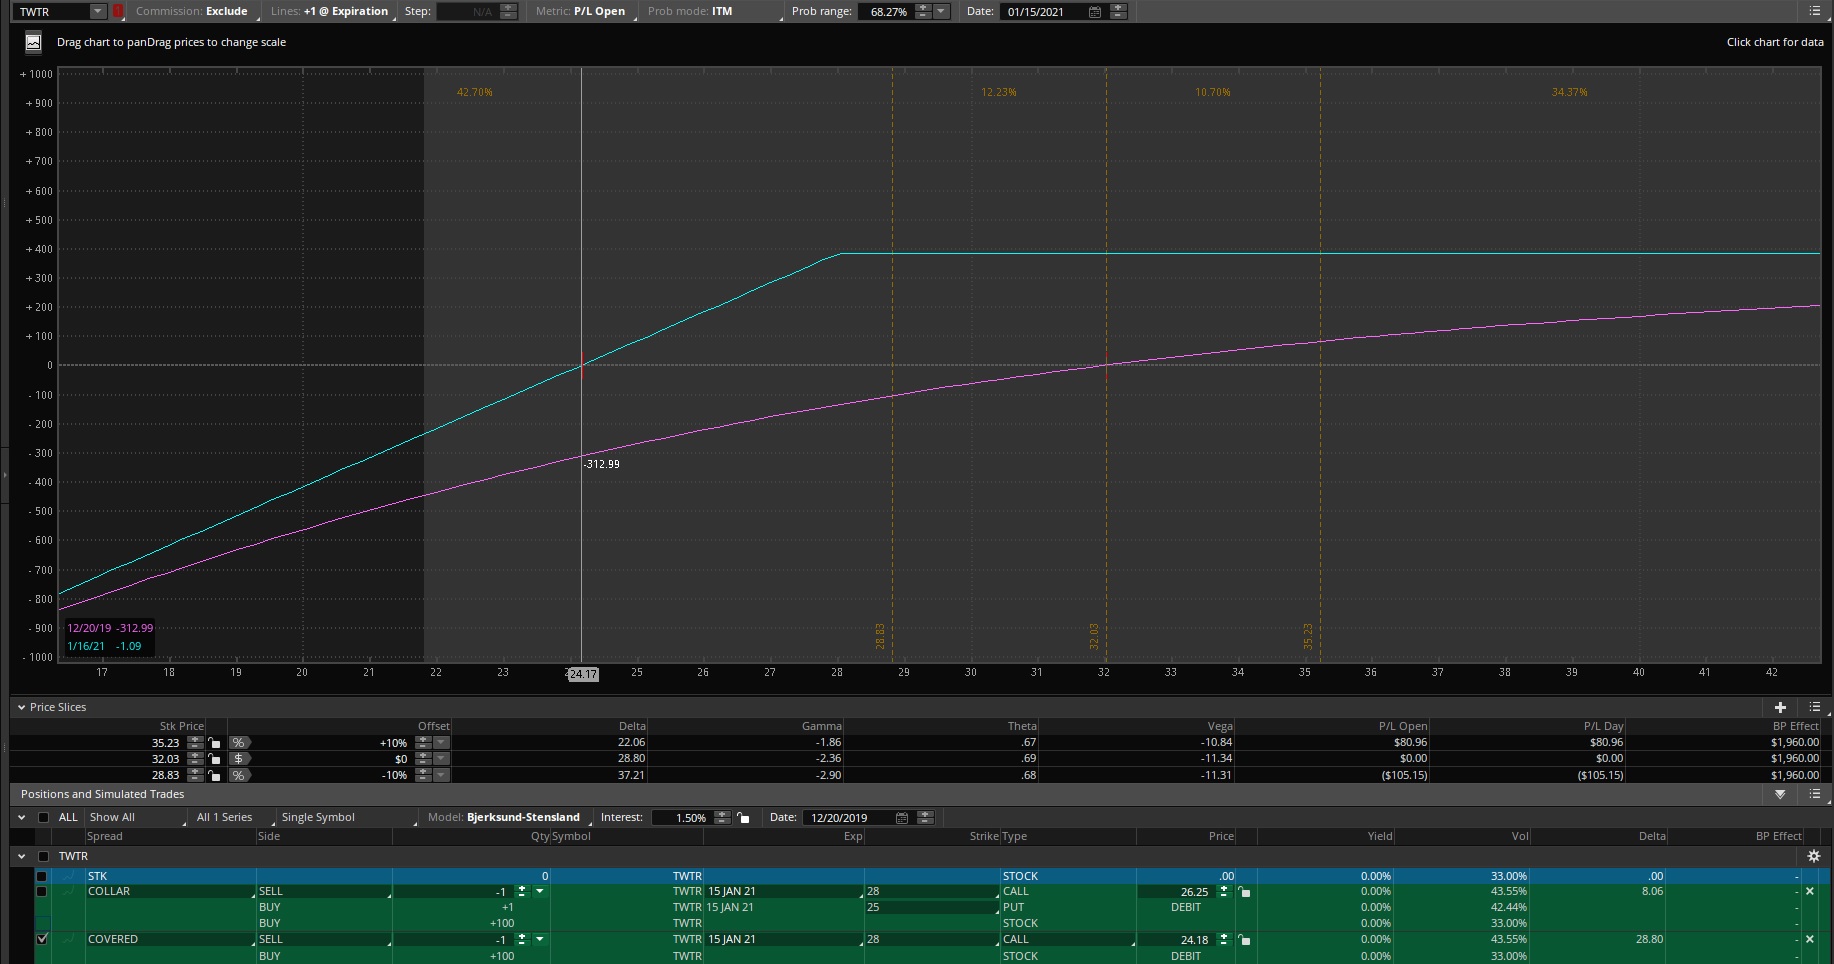Screen dimensions: 1834x964
Task: Click the lock icon beside 35.23 stock price
Action: 214,743
